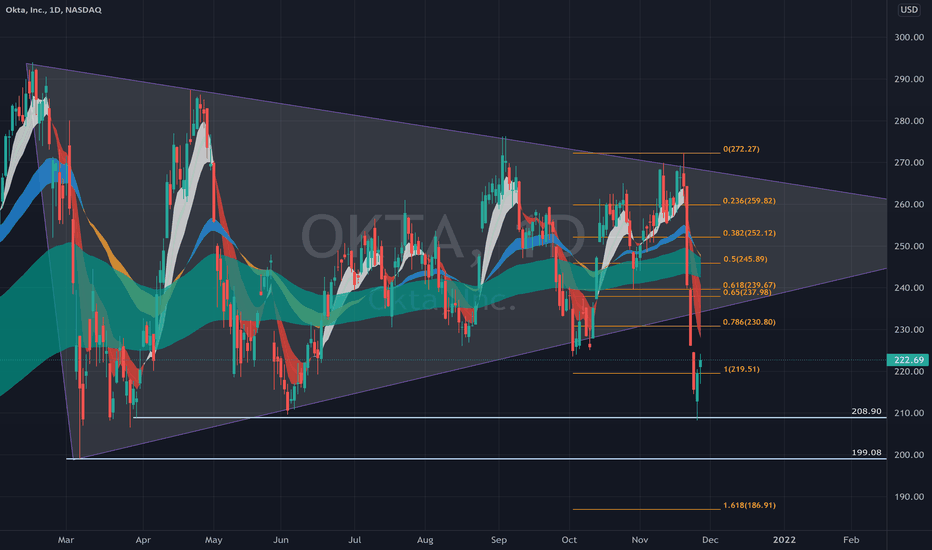The height and width of the screenshot is (550, 932).
Task: Select Fibonacci level 1(219.51) label
Action: [741, 369]
